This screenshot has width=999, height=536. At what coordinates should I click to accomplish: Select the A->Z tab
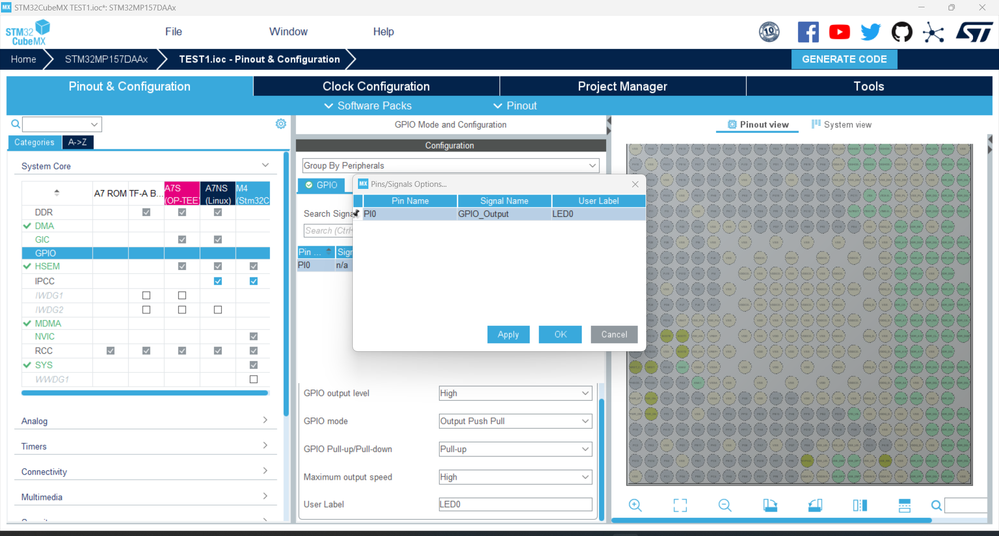point(78,142)
